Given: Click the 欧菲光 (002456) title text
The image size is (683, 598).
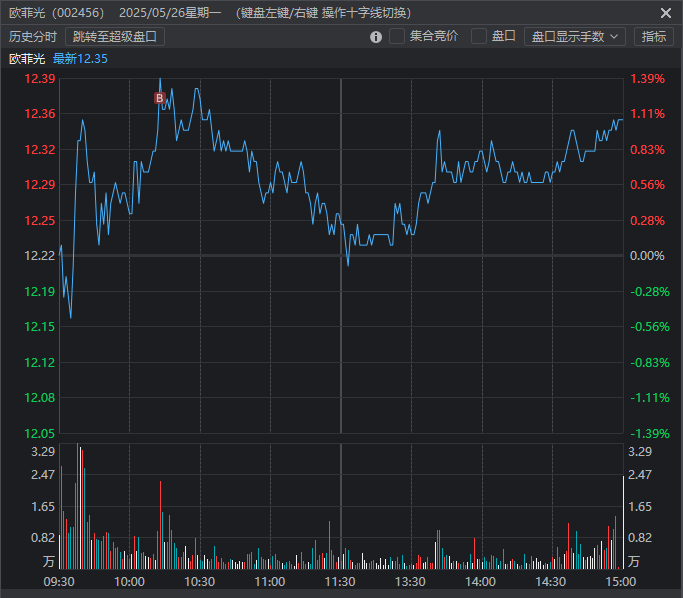Looking at the screenshot, I should coord(57,13).
